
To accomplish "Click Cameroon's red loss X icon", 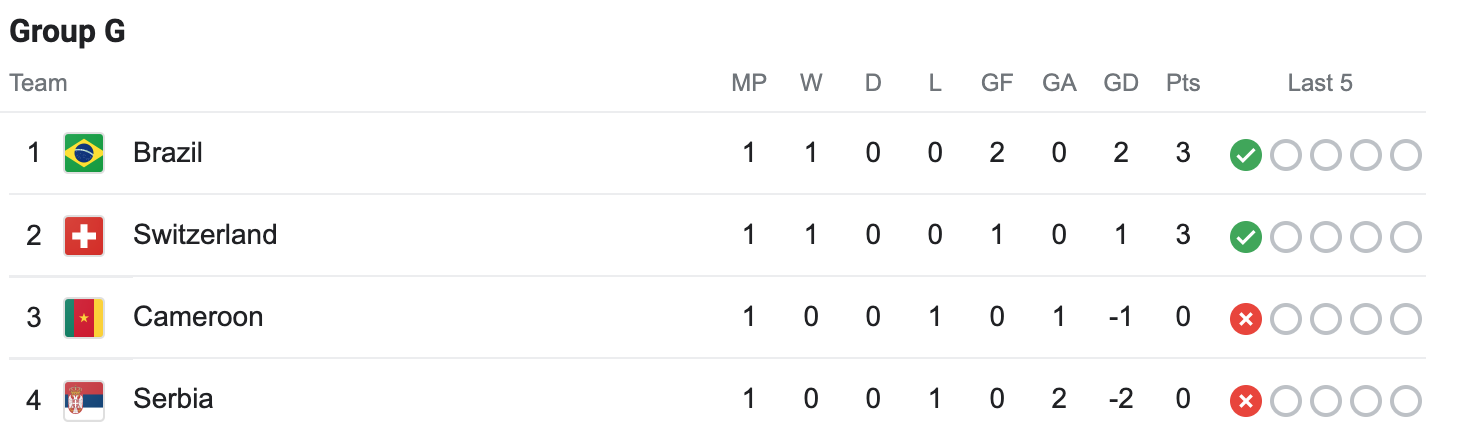I will [1245, 319].
